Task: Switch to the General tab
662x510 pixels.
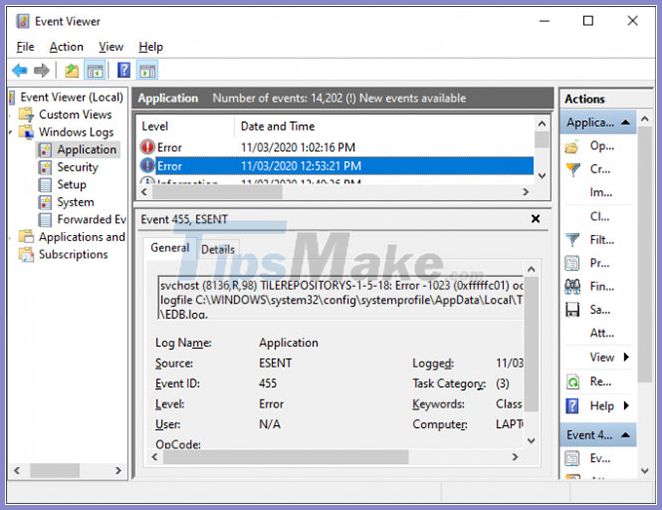Action: point(170,248)
